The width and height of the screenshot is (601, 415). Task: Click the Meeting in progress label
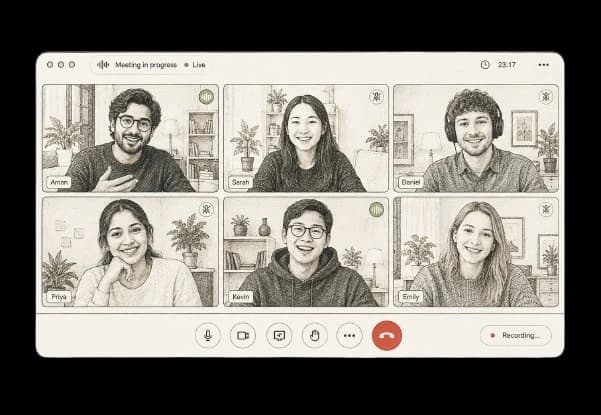coord(146,65)
